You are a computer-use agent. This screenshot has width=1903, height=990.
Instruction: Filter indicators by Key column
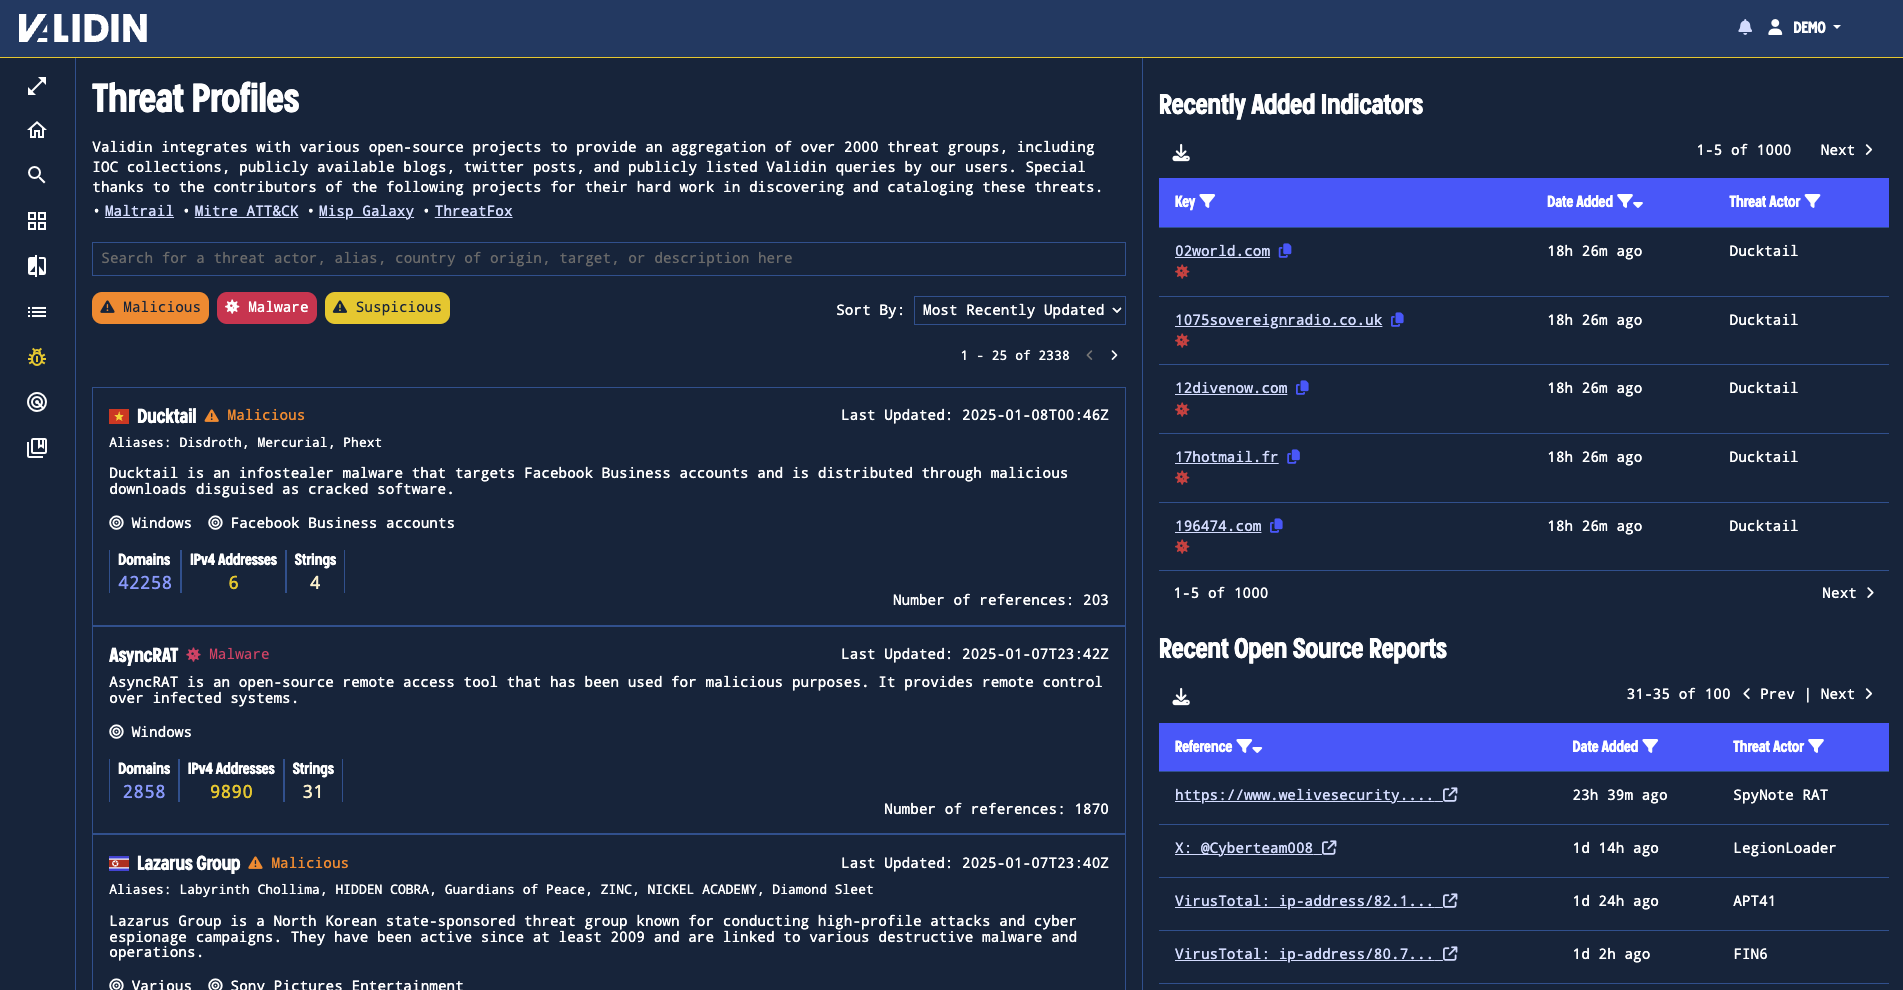(1208, 201)
